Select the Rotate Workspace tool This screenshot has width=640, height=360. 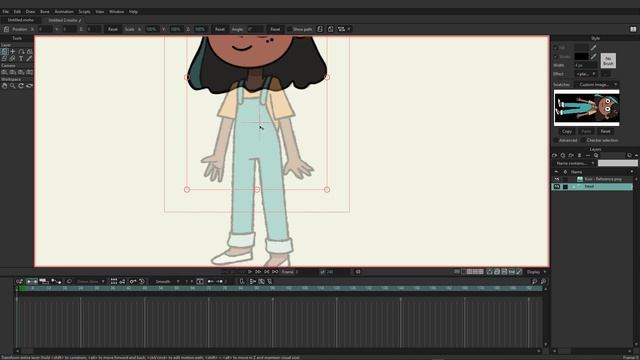click(x=21, y=86)
